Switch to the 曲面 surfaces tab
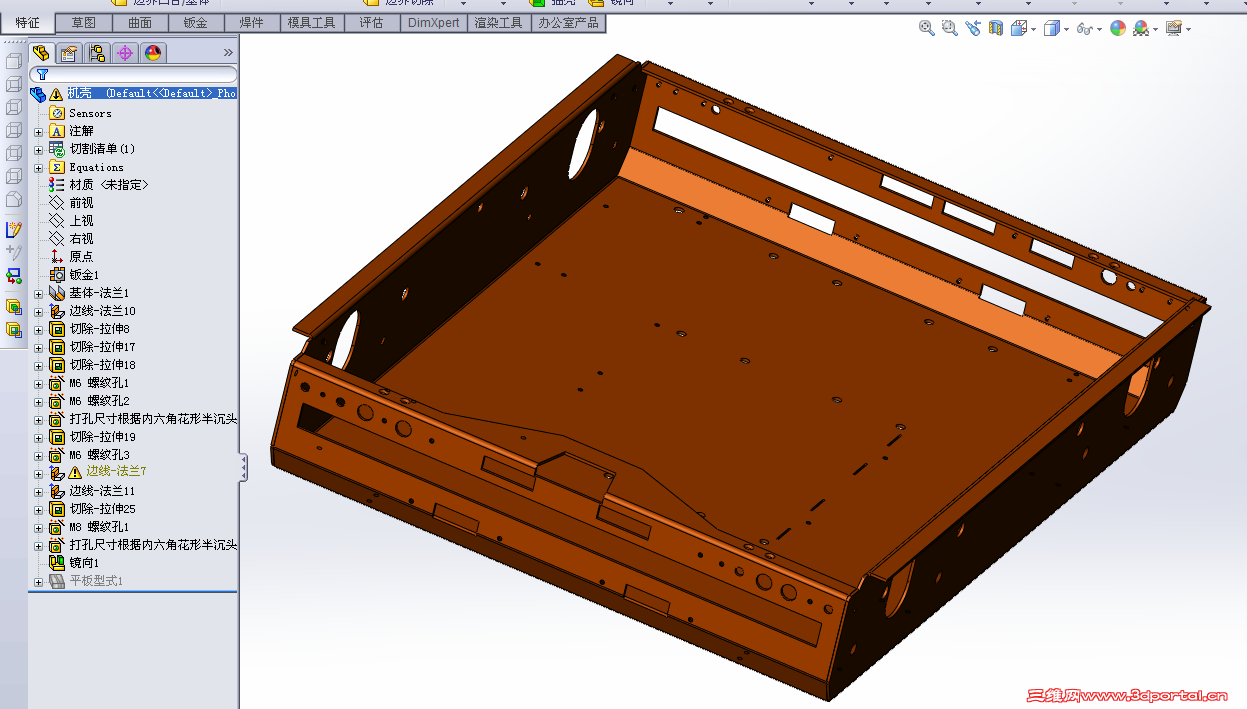This screenshot has height=709, width=1247. click(x=140, y=22)
